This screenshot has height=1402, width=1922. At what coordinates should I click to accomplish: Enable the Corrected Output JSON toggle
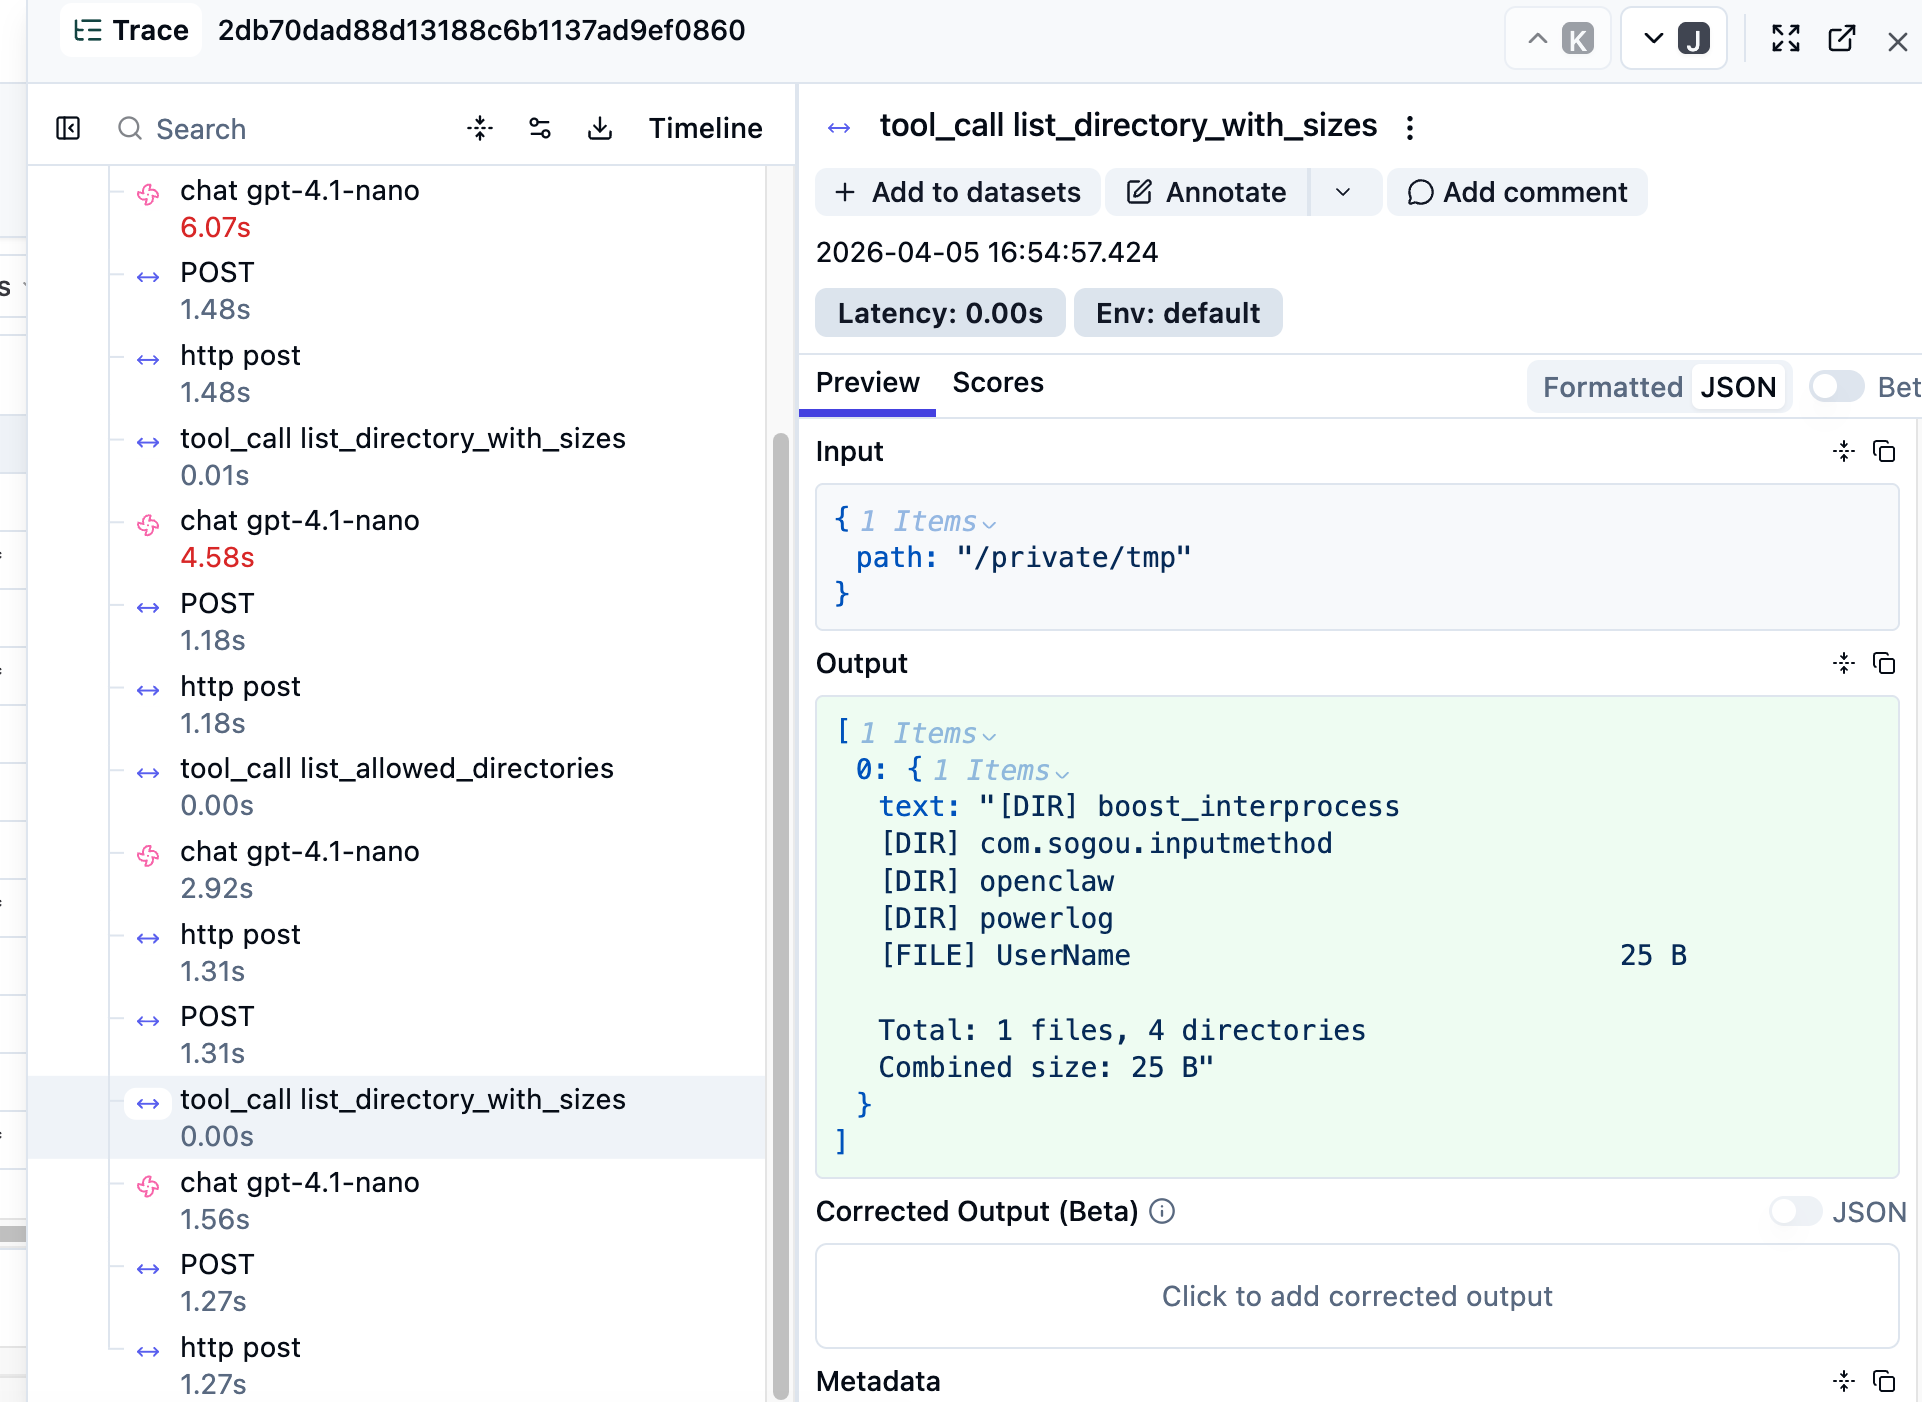[1796, 1212]
